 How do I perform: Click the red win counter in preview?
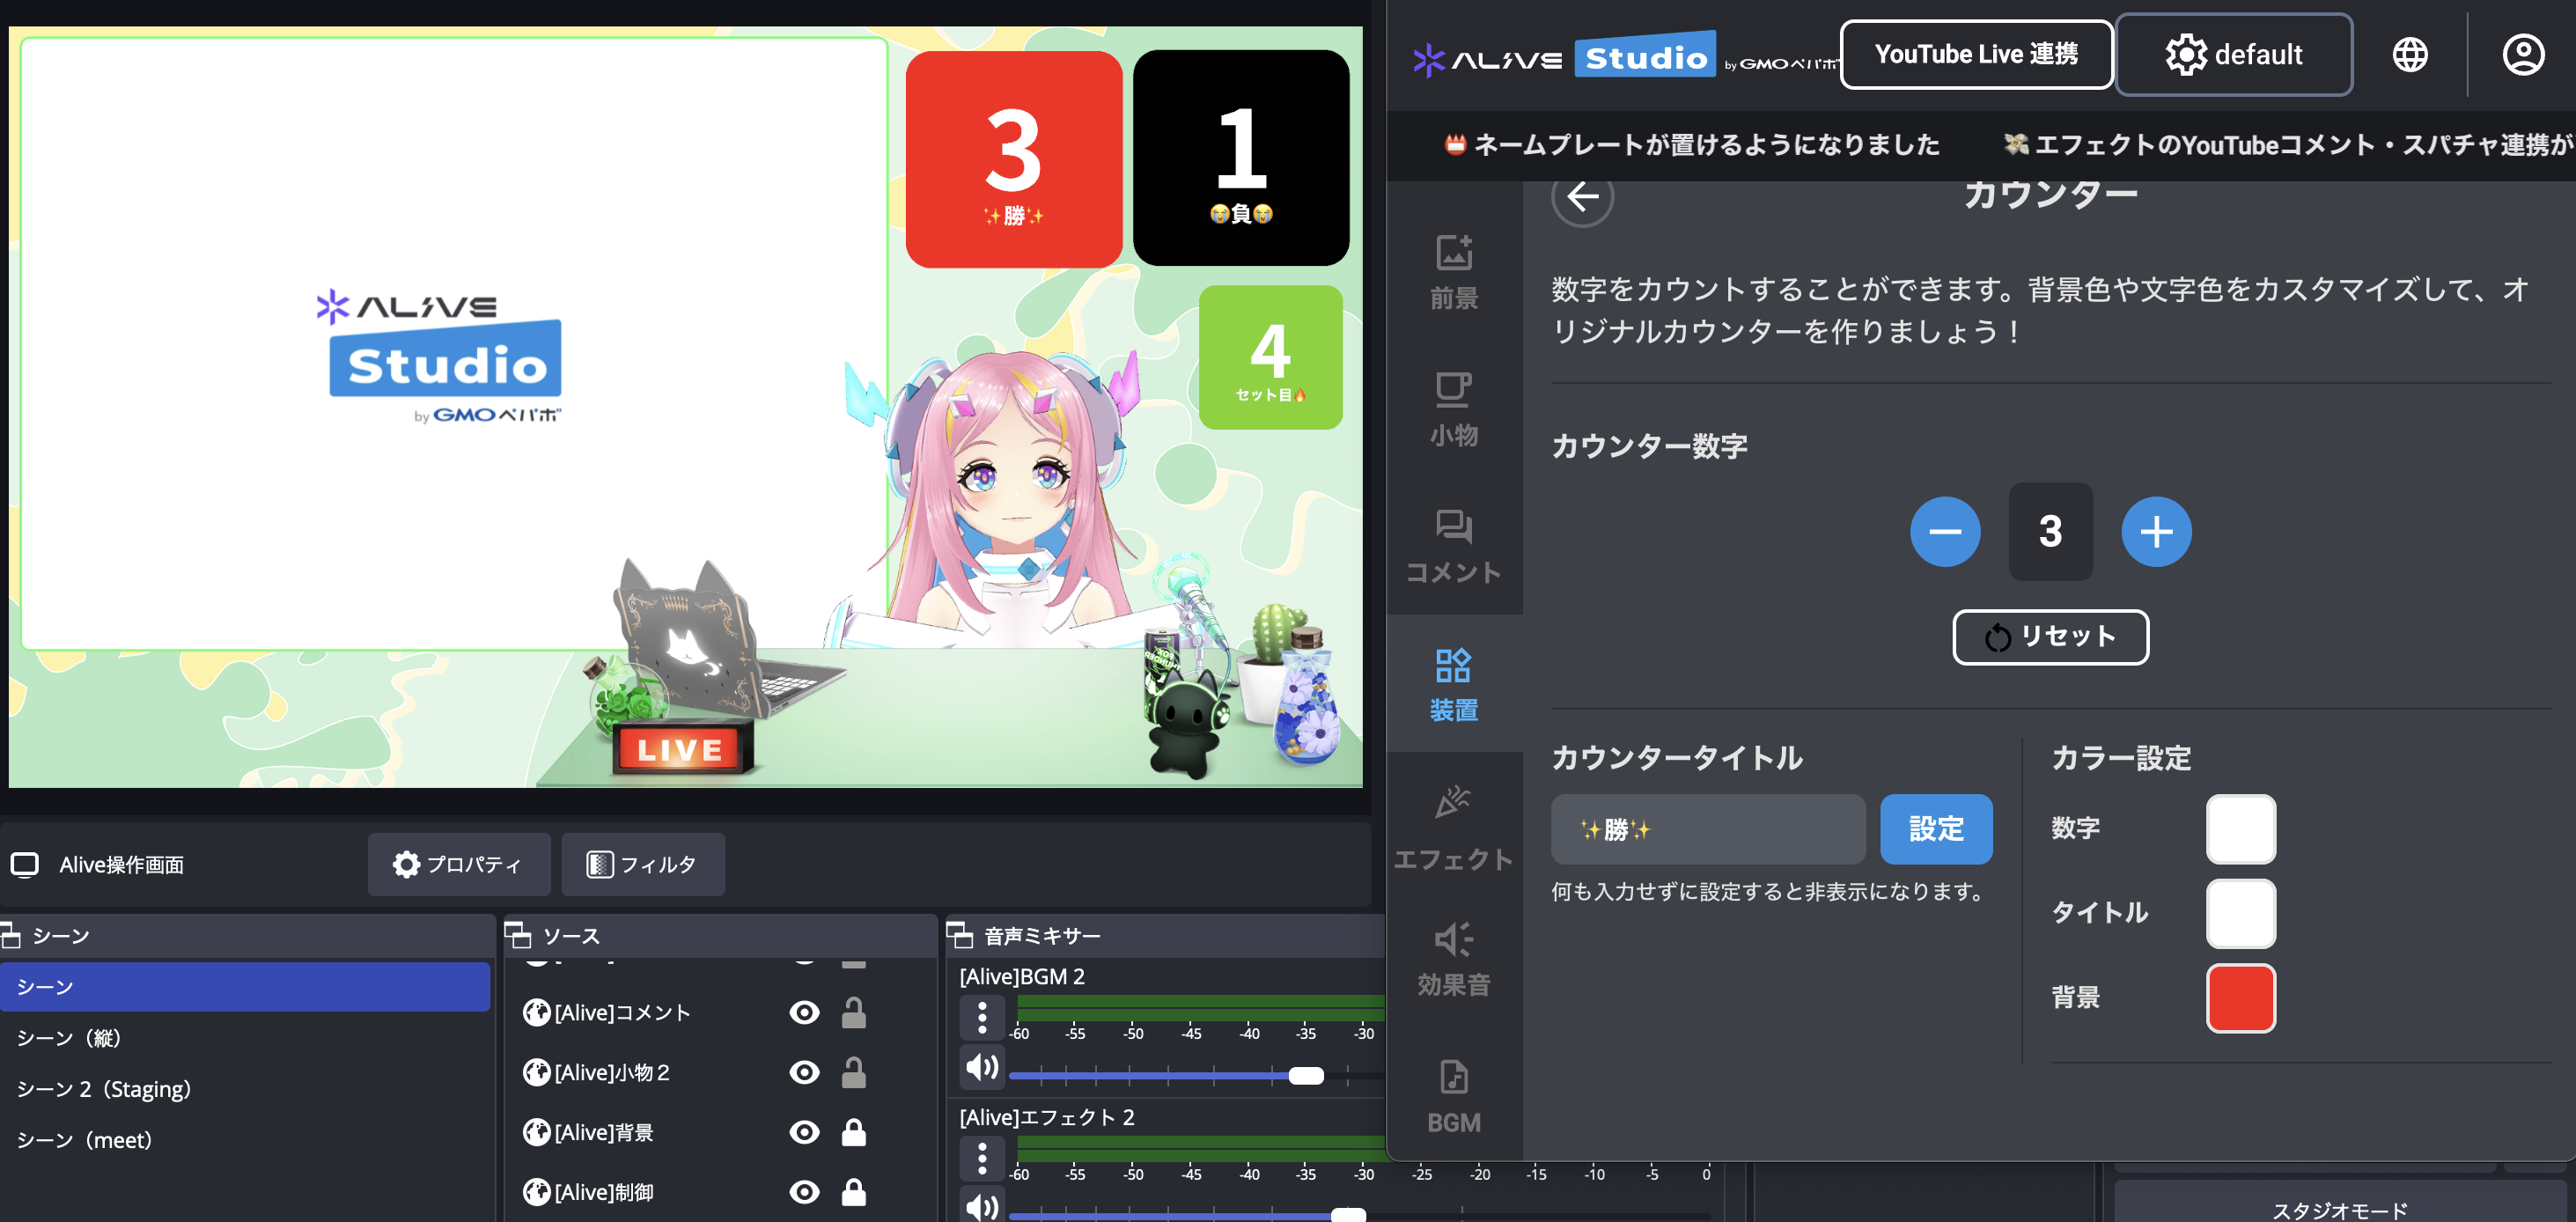pos(1013,159)
